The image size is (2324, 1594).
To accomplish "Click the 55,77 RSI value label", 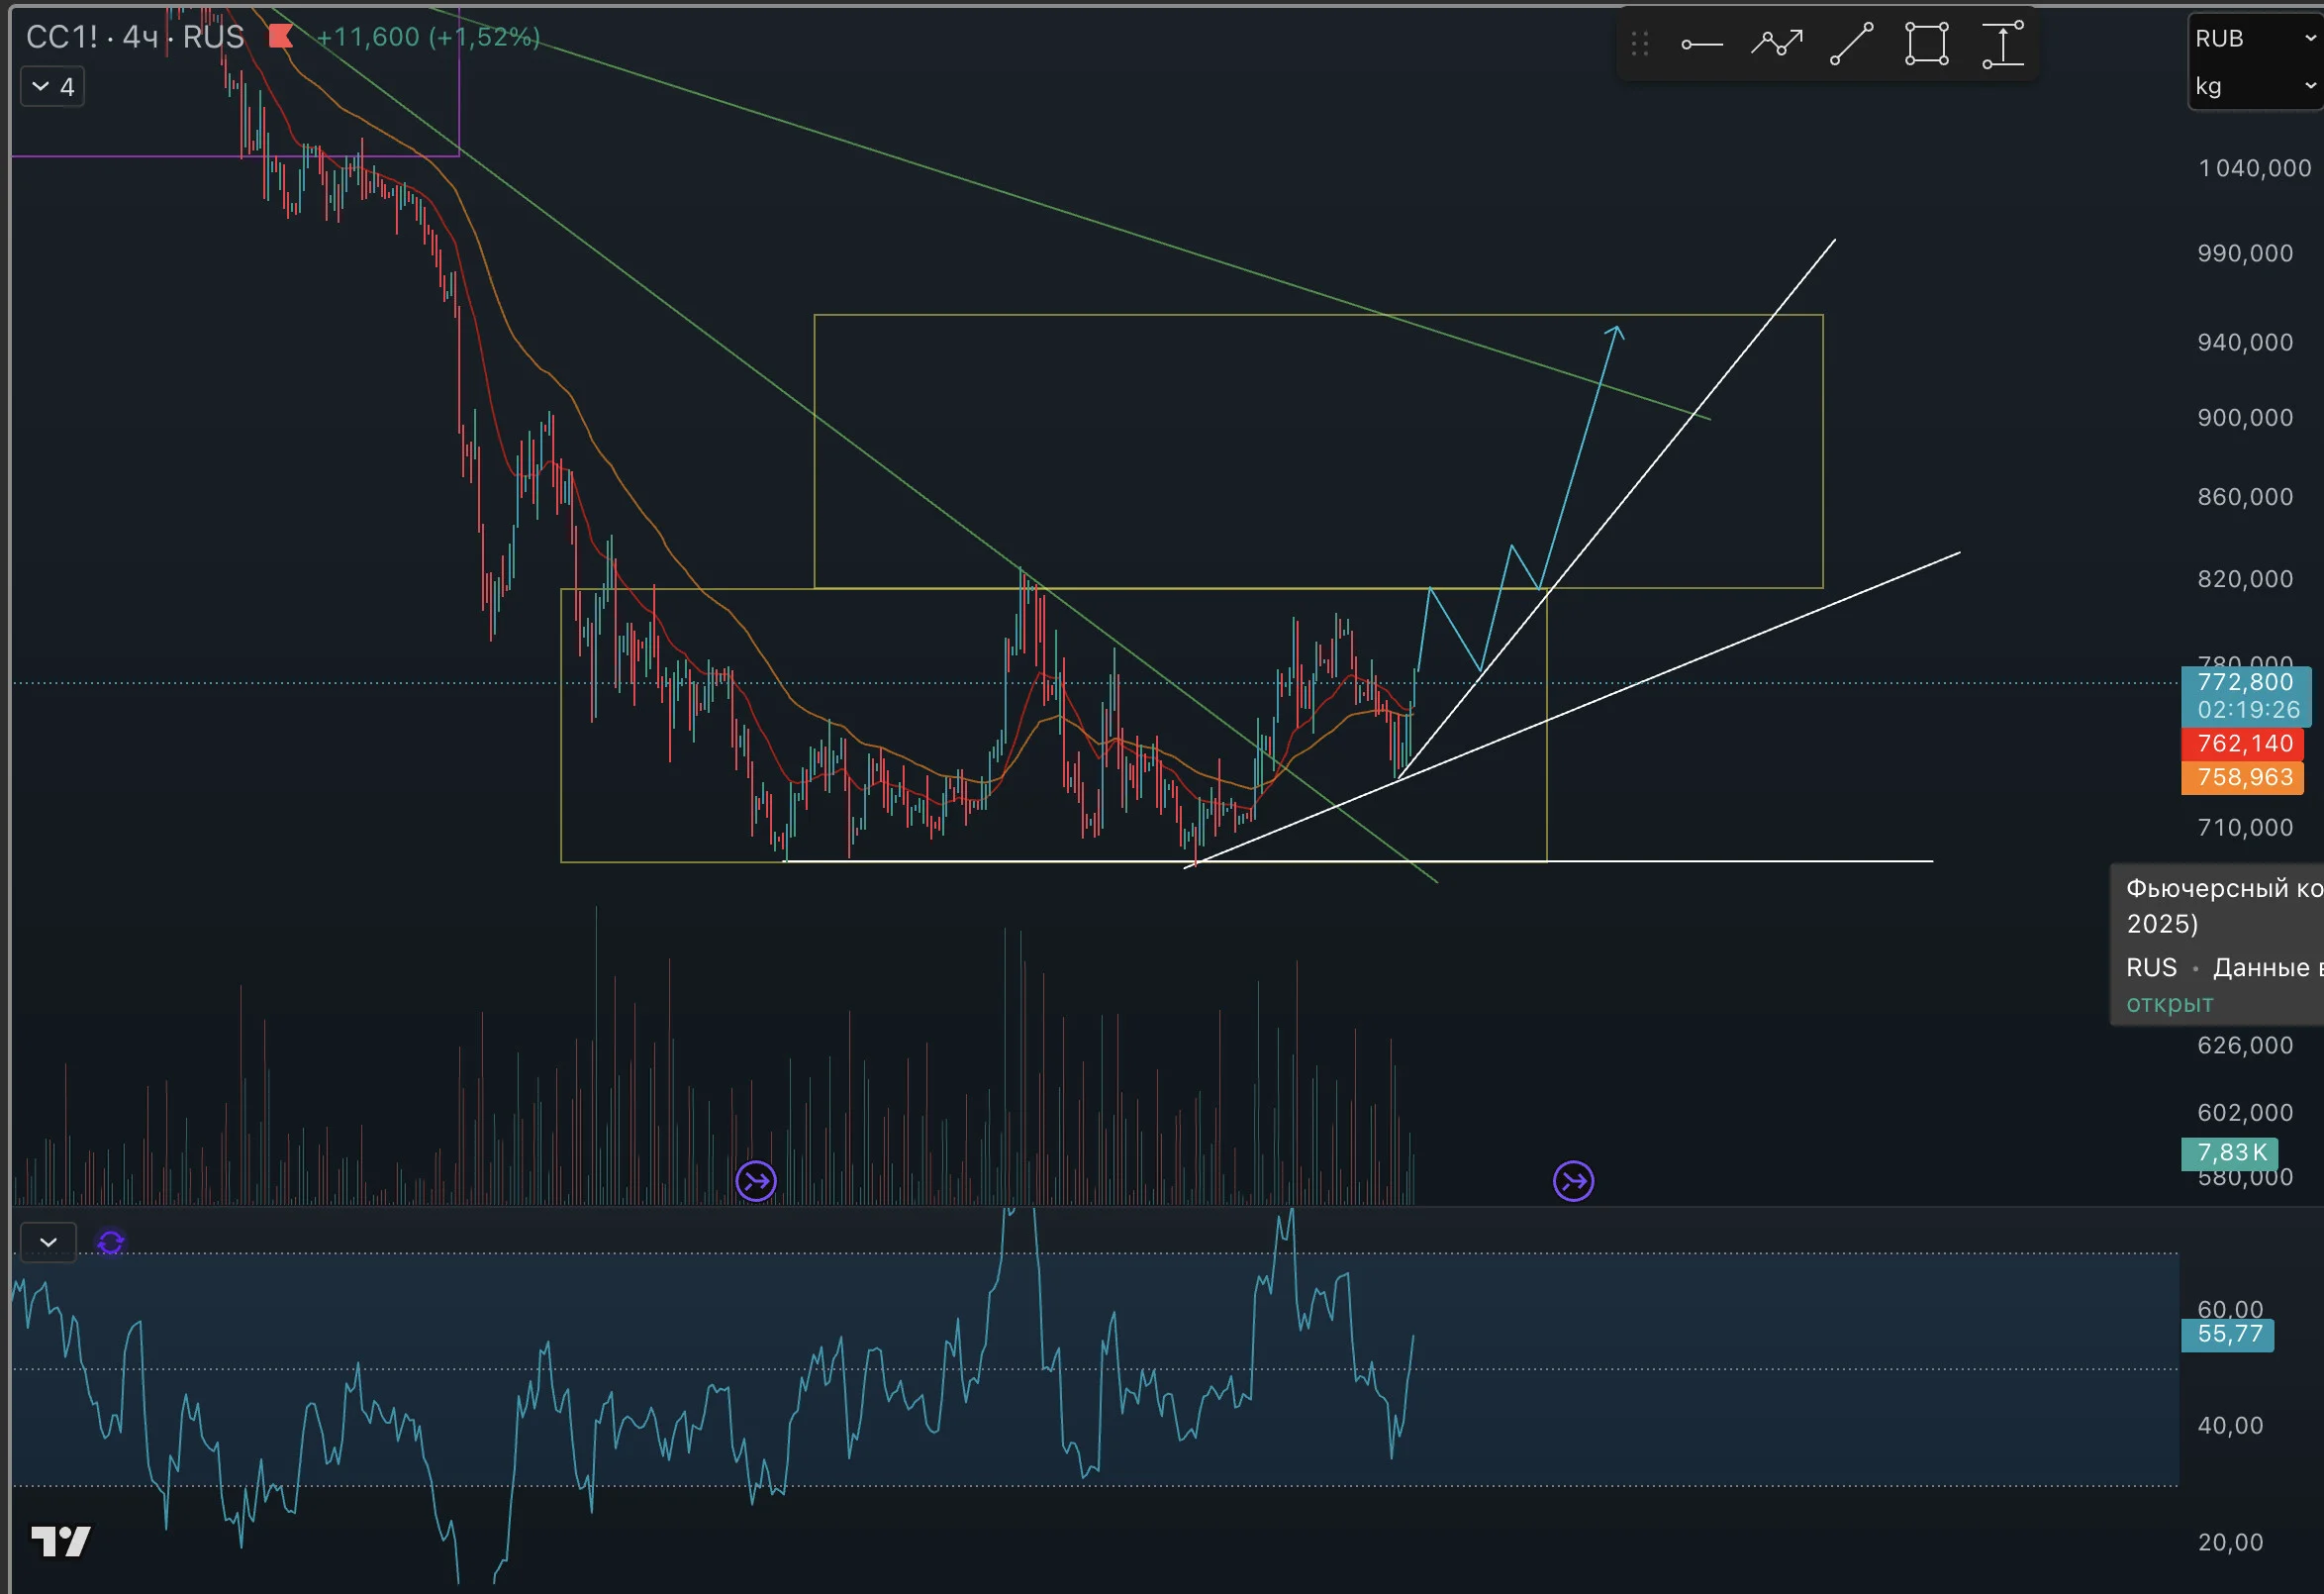I will [x=2228, y=1334].
